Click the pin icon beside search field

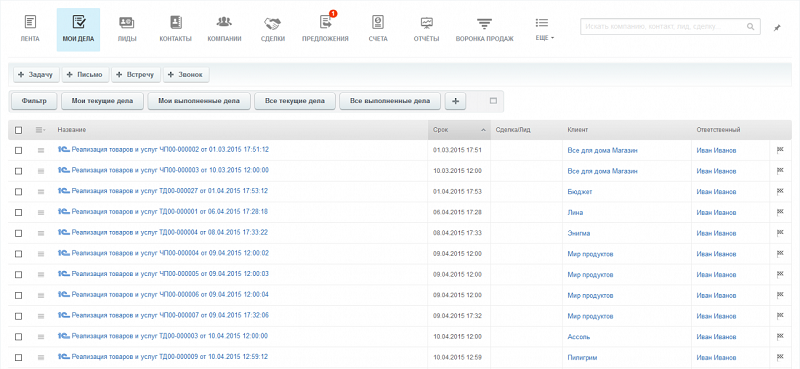[x=777, y=28]
